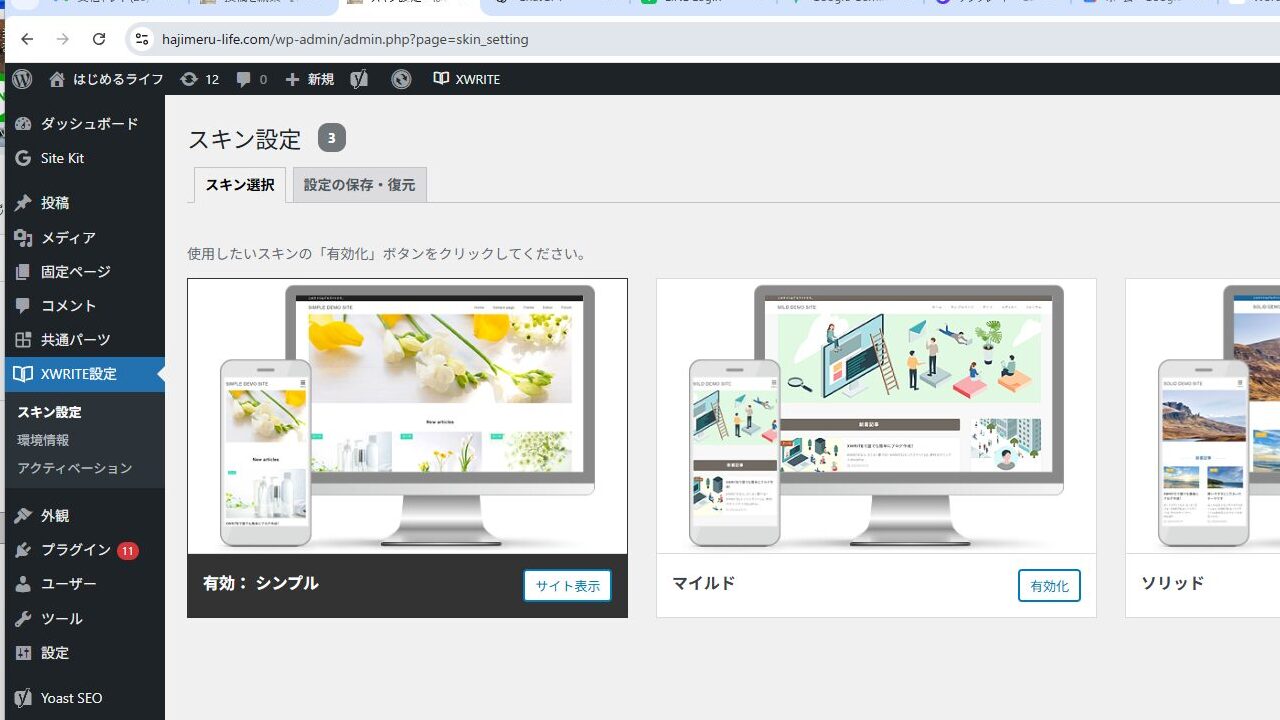Open はじめるライフ site home link
The image size is (1280, 720).
click(106, 79)
